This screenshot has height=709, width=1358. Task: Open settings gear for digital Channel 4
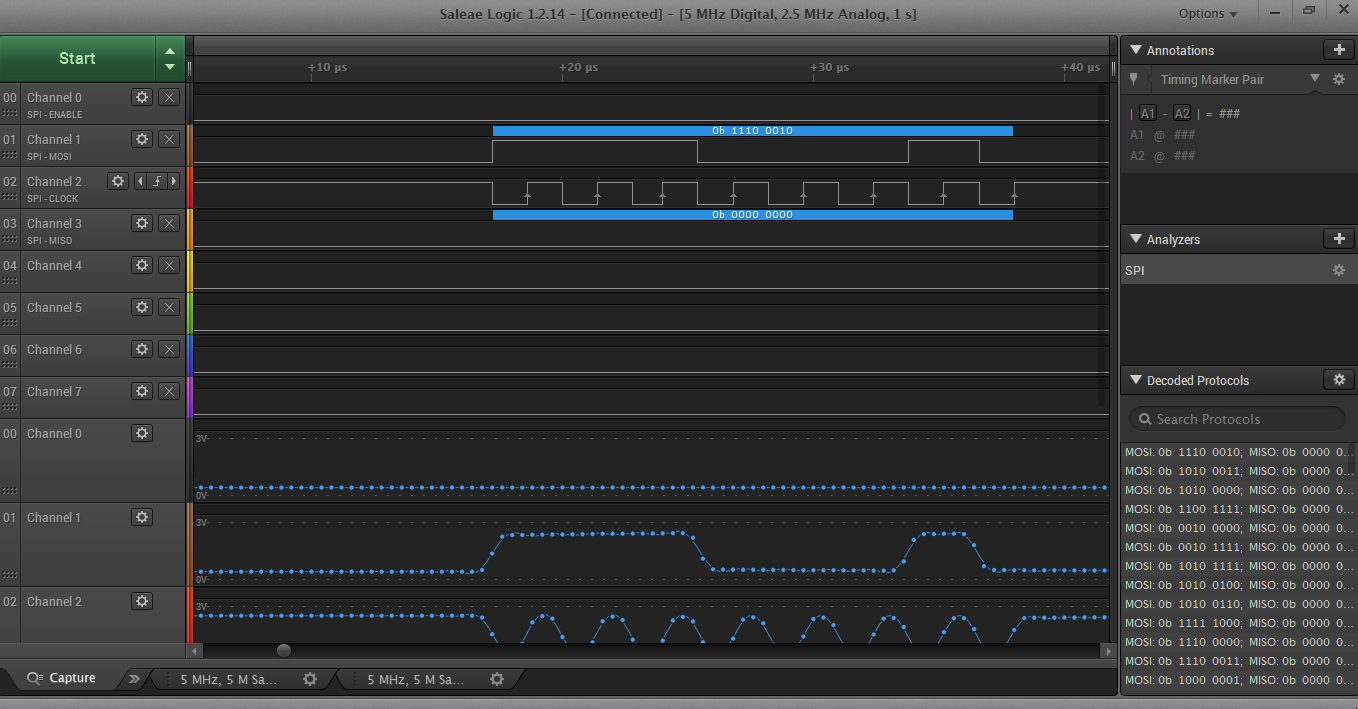pos(142,265)
